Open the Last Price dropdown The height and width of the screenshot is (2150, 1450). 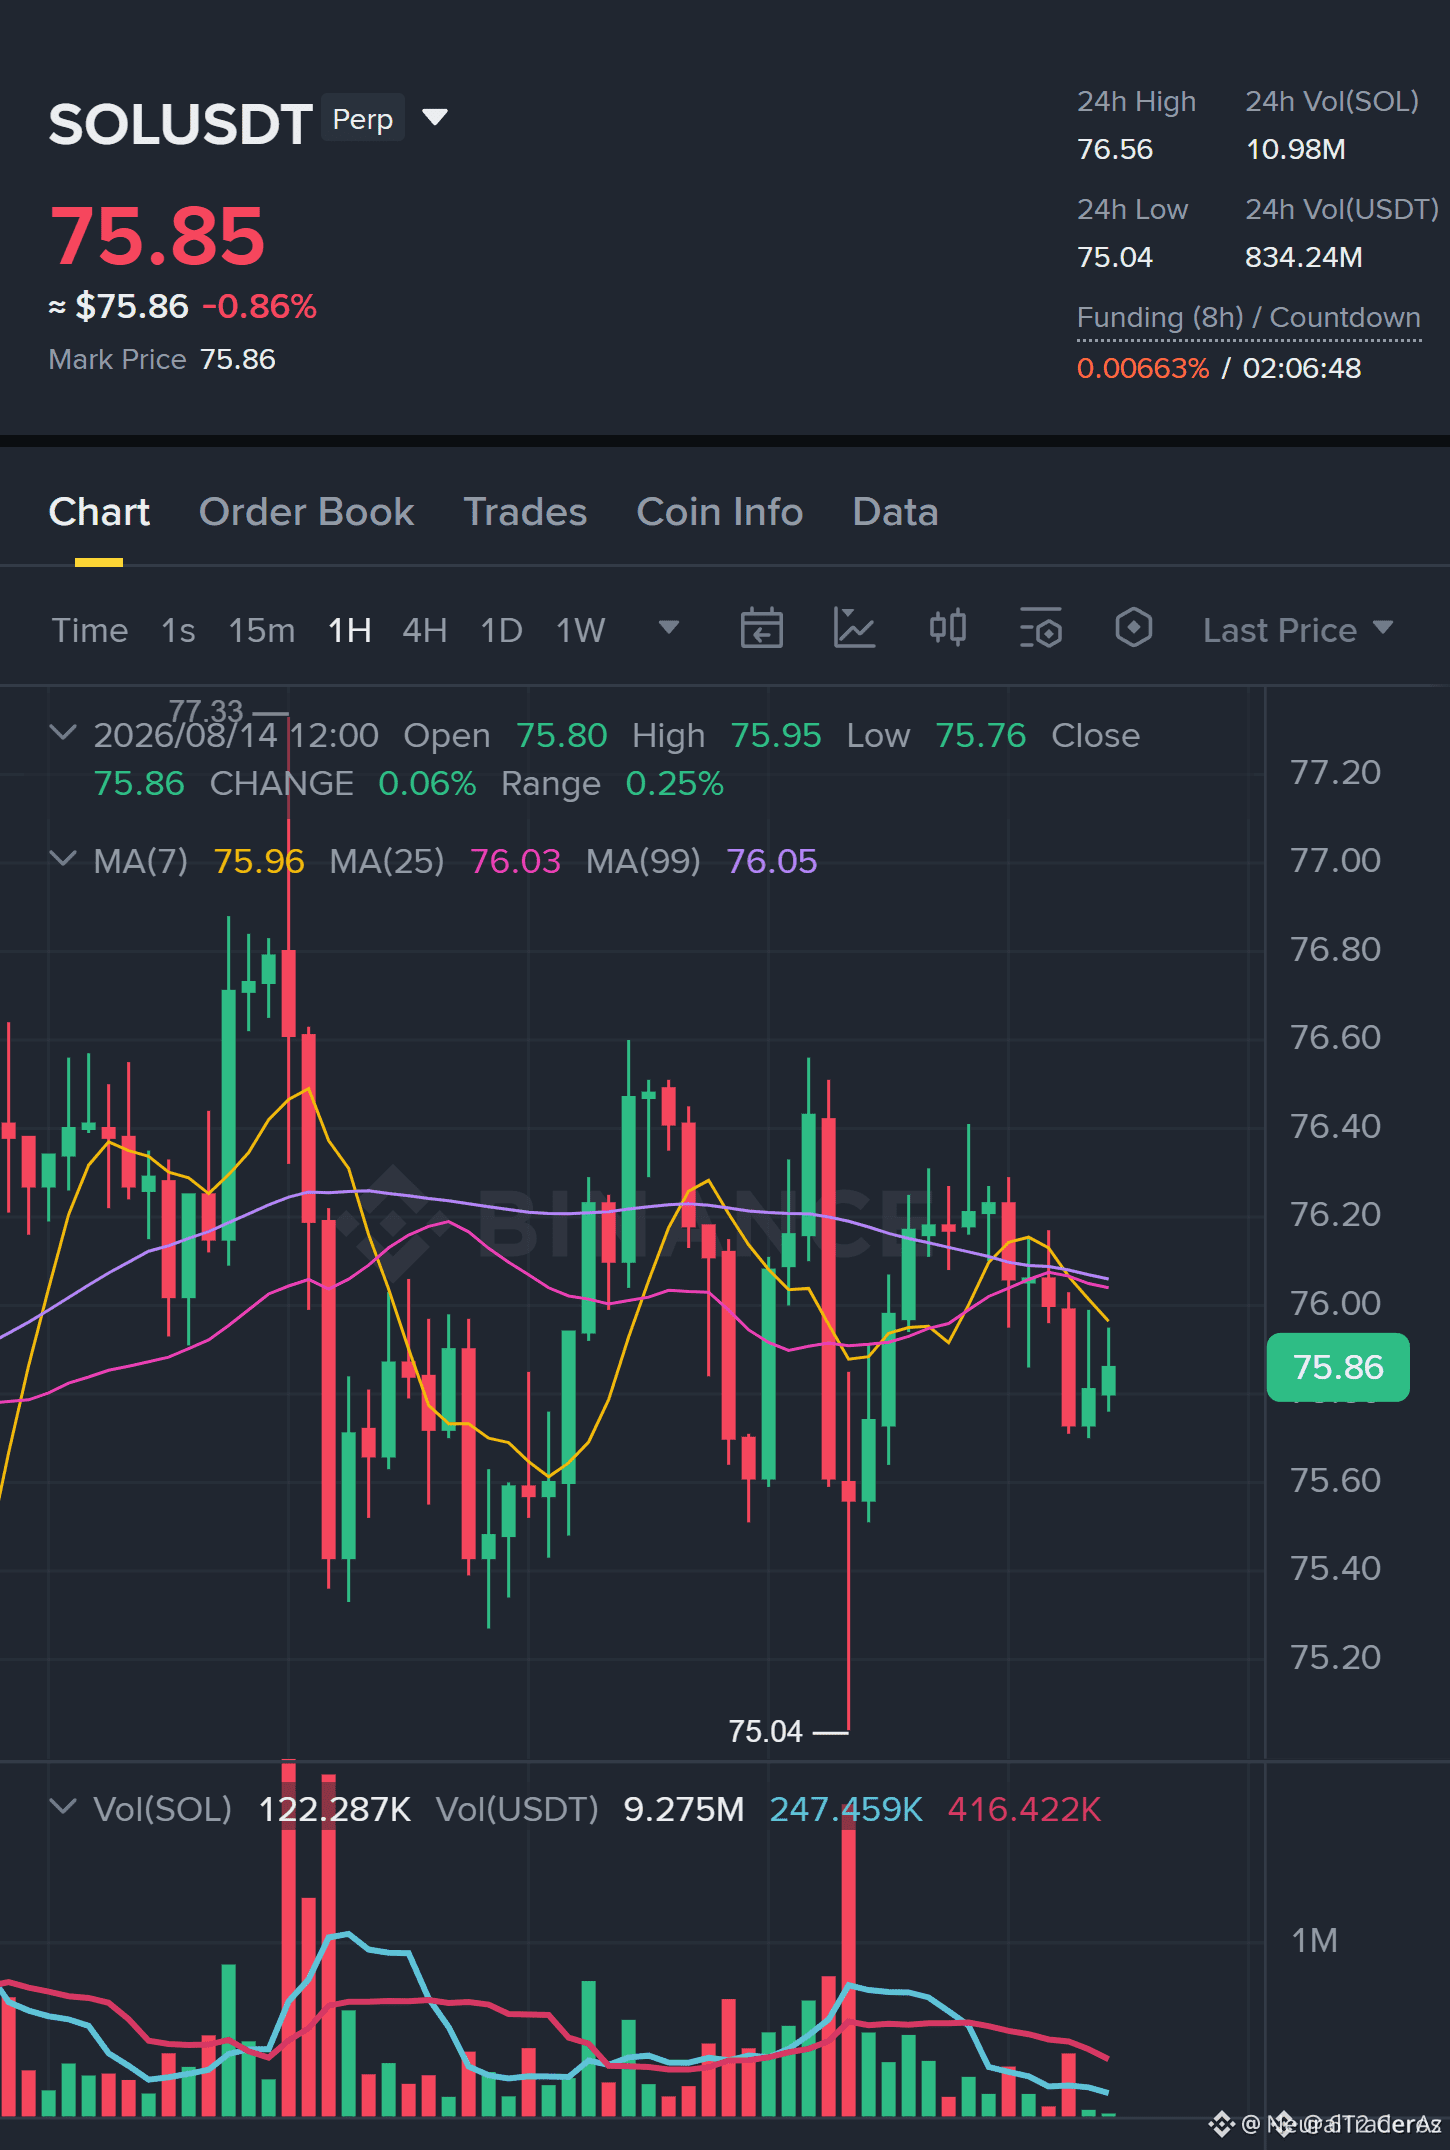click(1297, 630)
